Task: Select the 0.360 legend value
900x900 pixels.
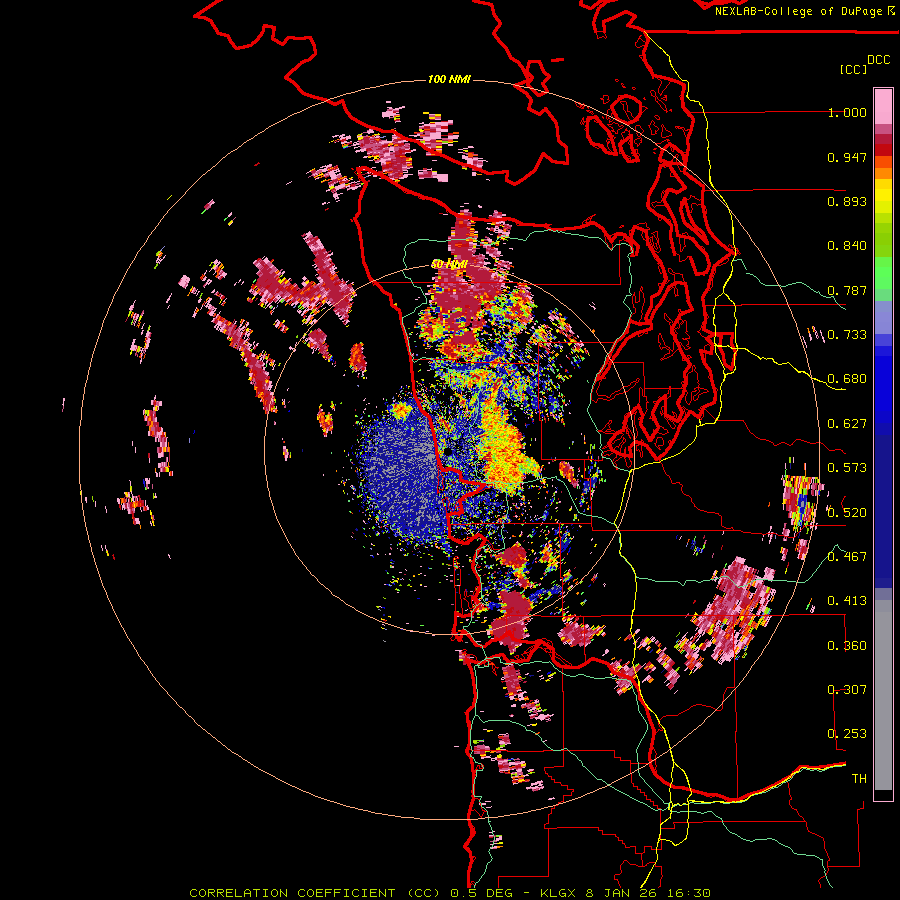Action: tap(847, 646)
